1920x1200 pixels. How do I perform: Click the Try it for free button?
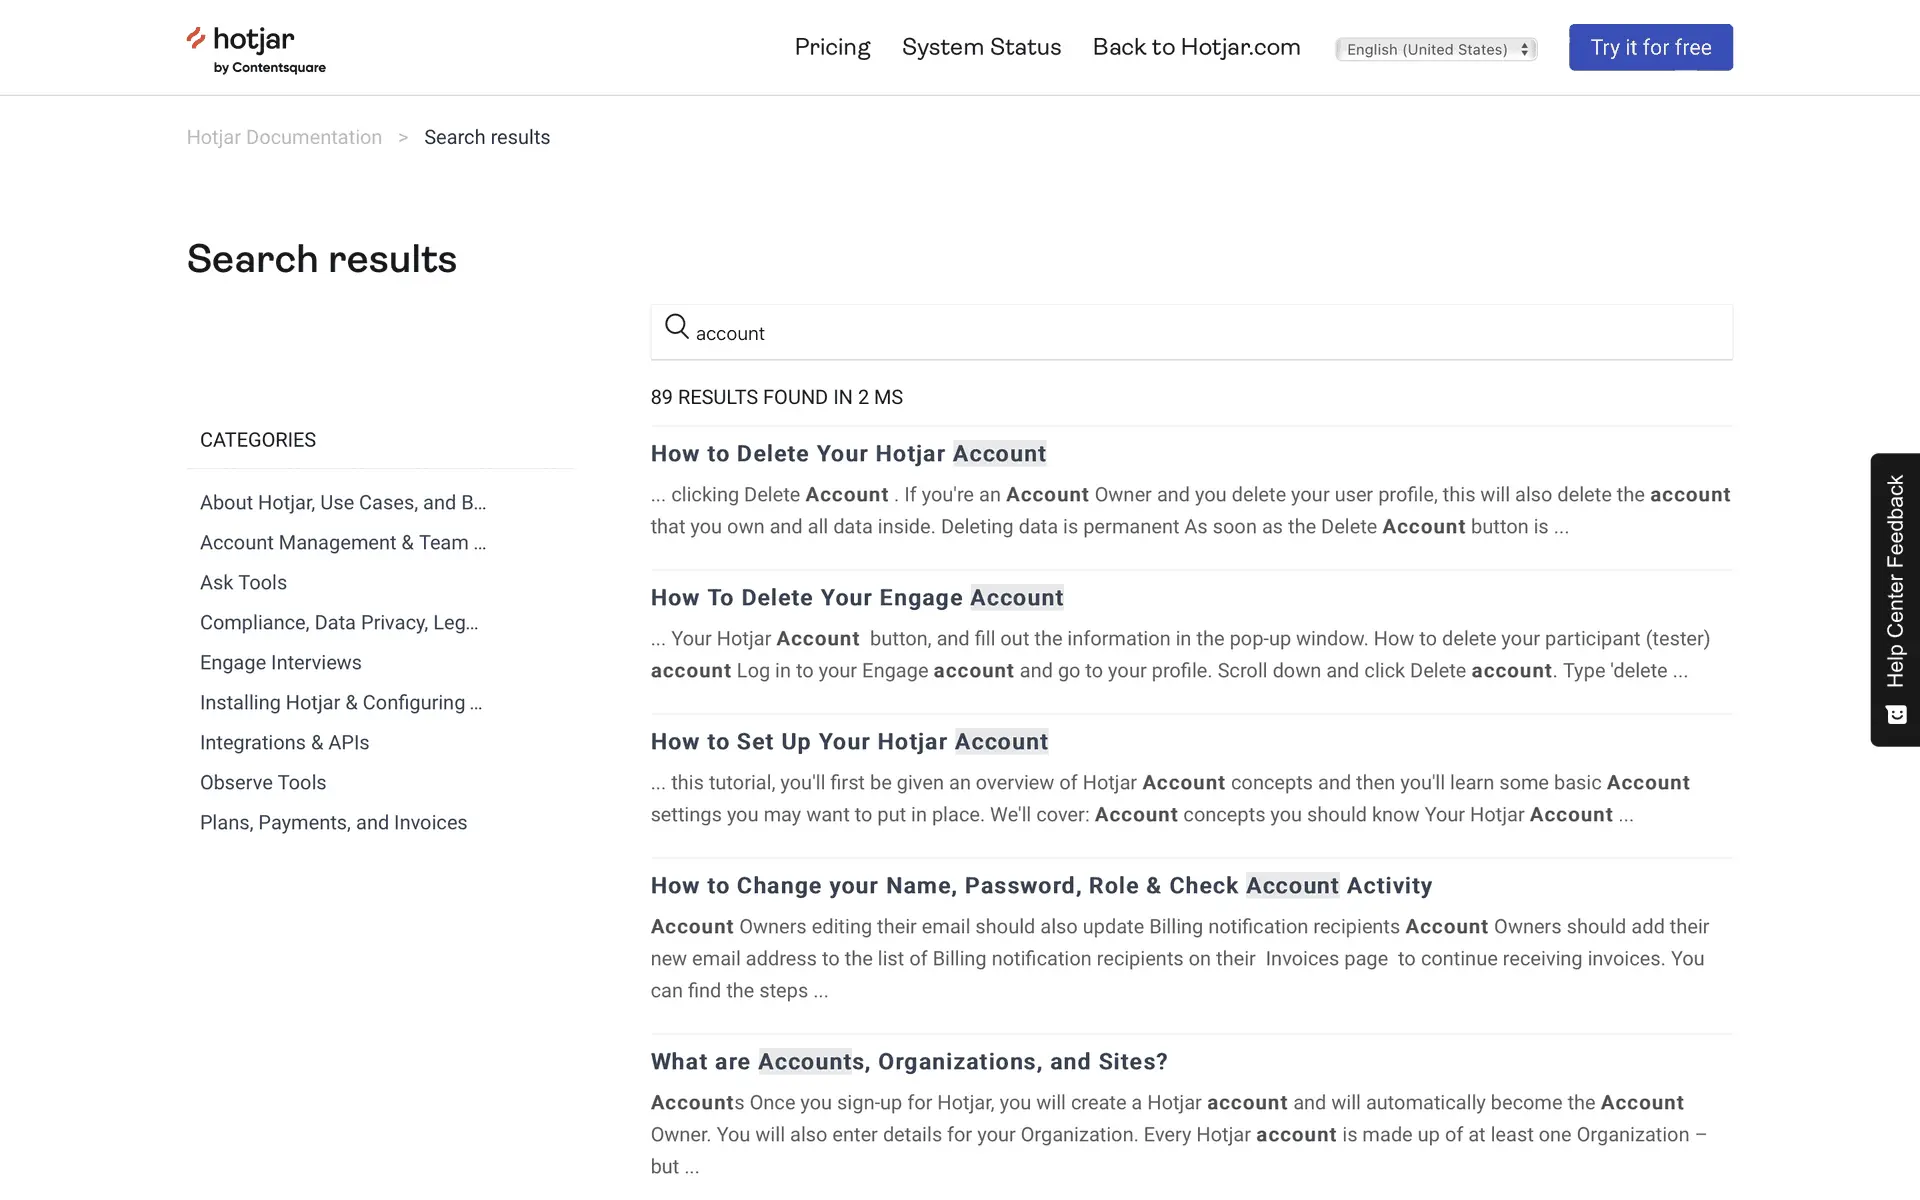[1650, 47]
